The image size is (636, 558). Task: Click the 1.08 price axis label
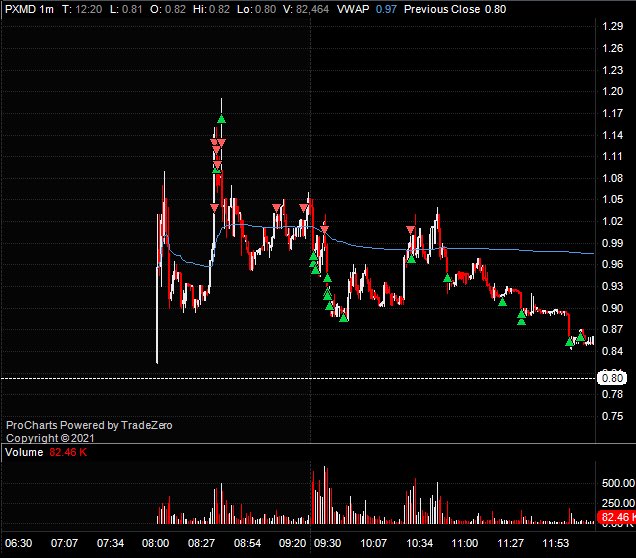click(612, 178)
